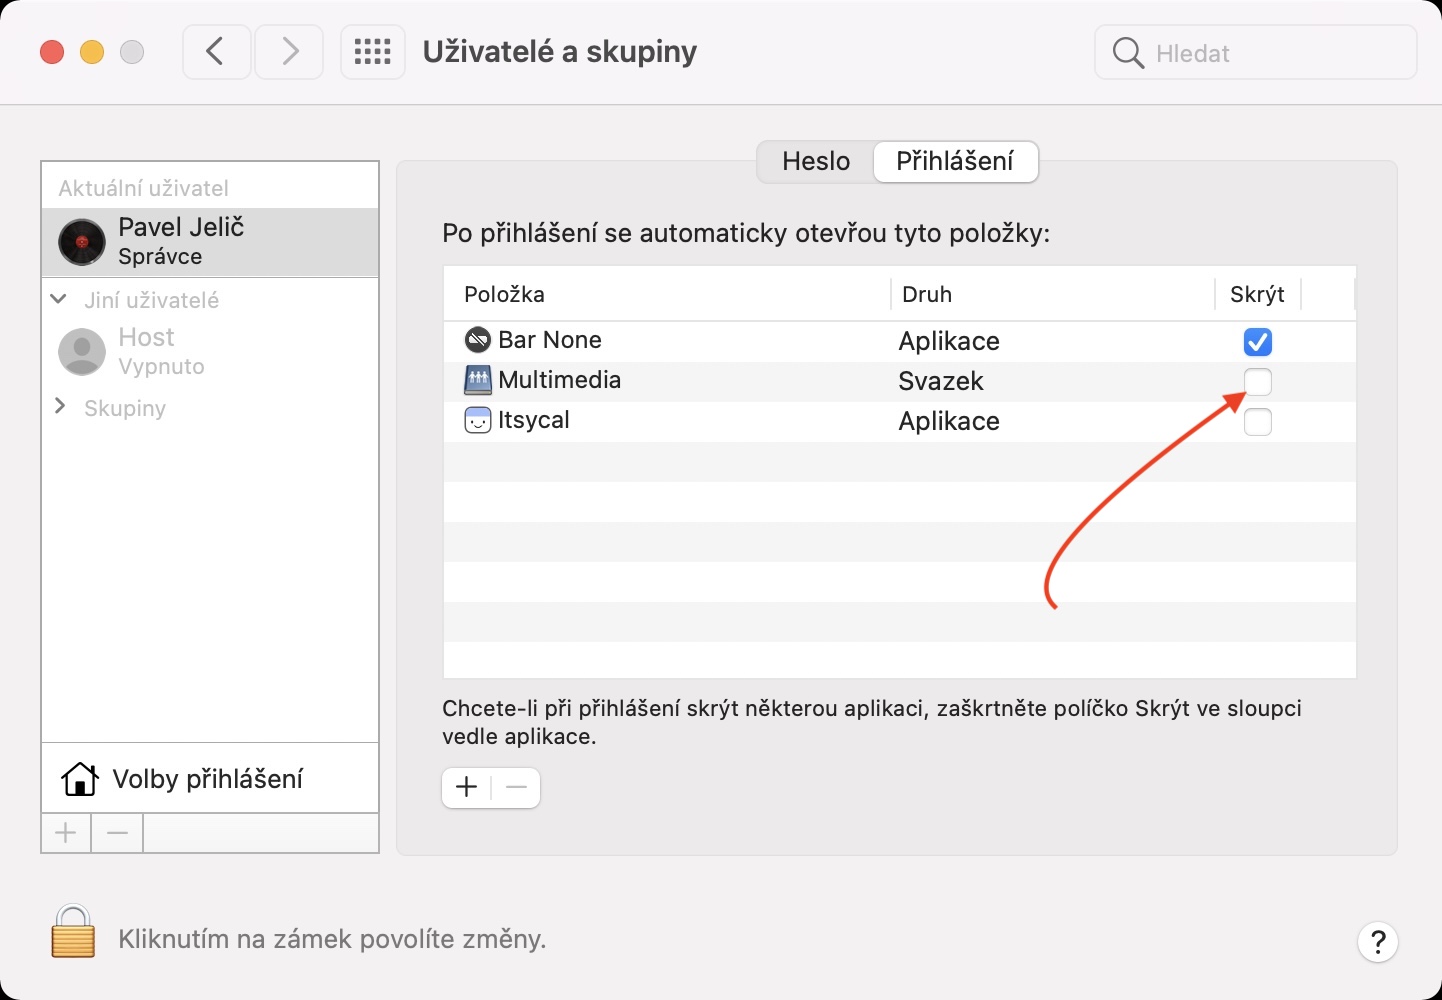
Task: Open the help question mark button
Action: pyautogui.click(x=1377, y=941)
